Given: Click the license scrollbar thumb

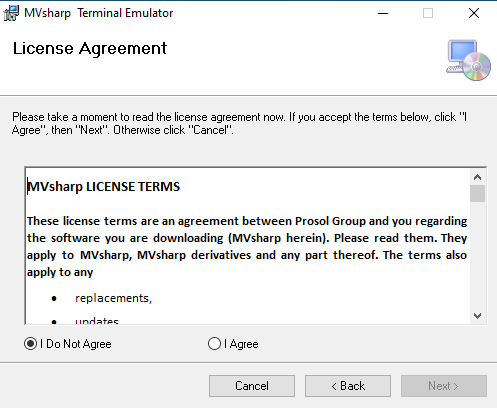Looking at the screenshot, I should click(477, 194).
